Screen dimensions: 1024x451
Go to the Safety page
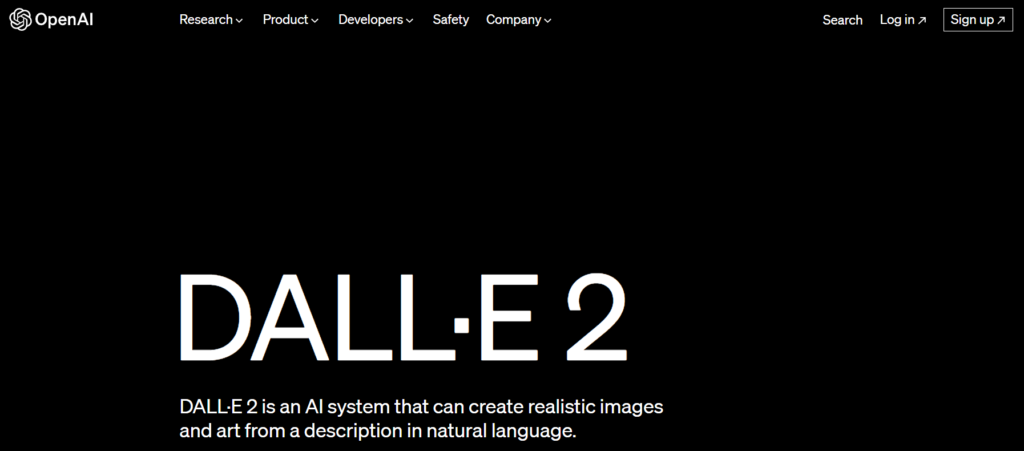pos(450,20)
